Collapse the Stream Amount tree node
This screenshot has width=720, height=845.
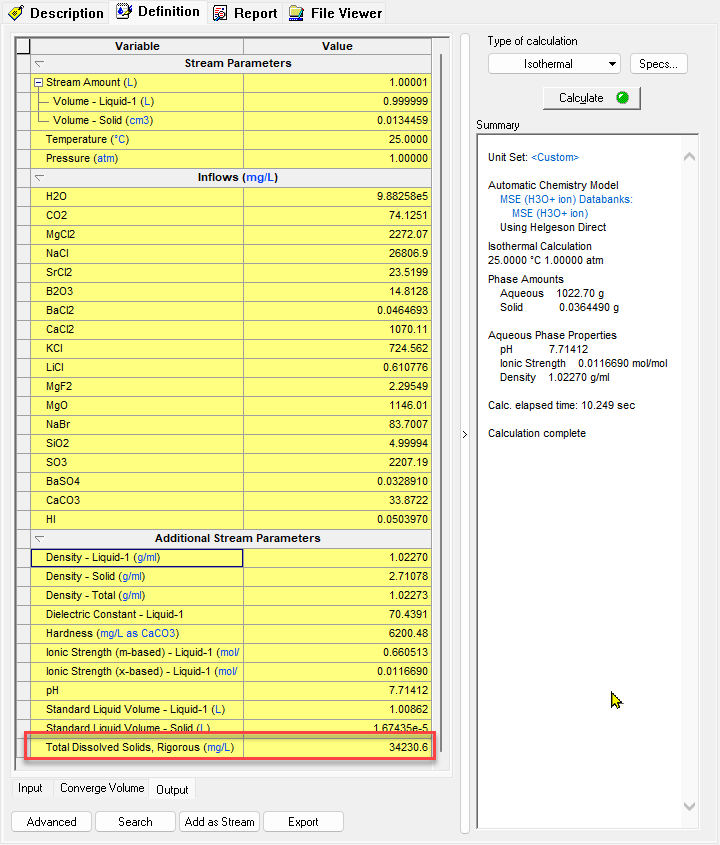pyautogui.click(x=38, y=82)
